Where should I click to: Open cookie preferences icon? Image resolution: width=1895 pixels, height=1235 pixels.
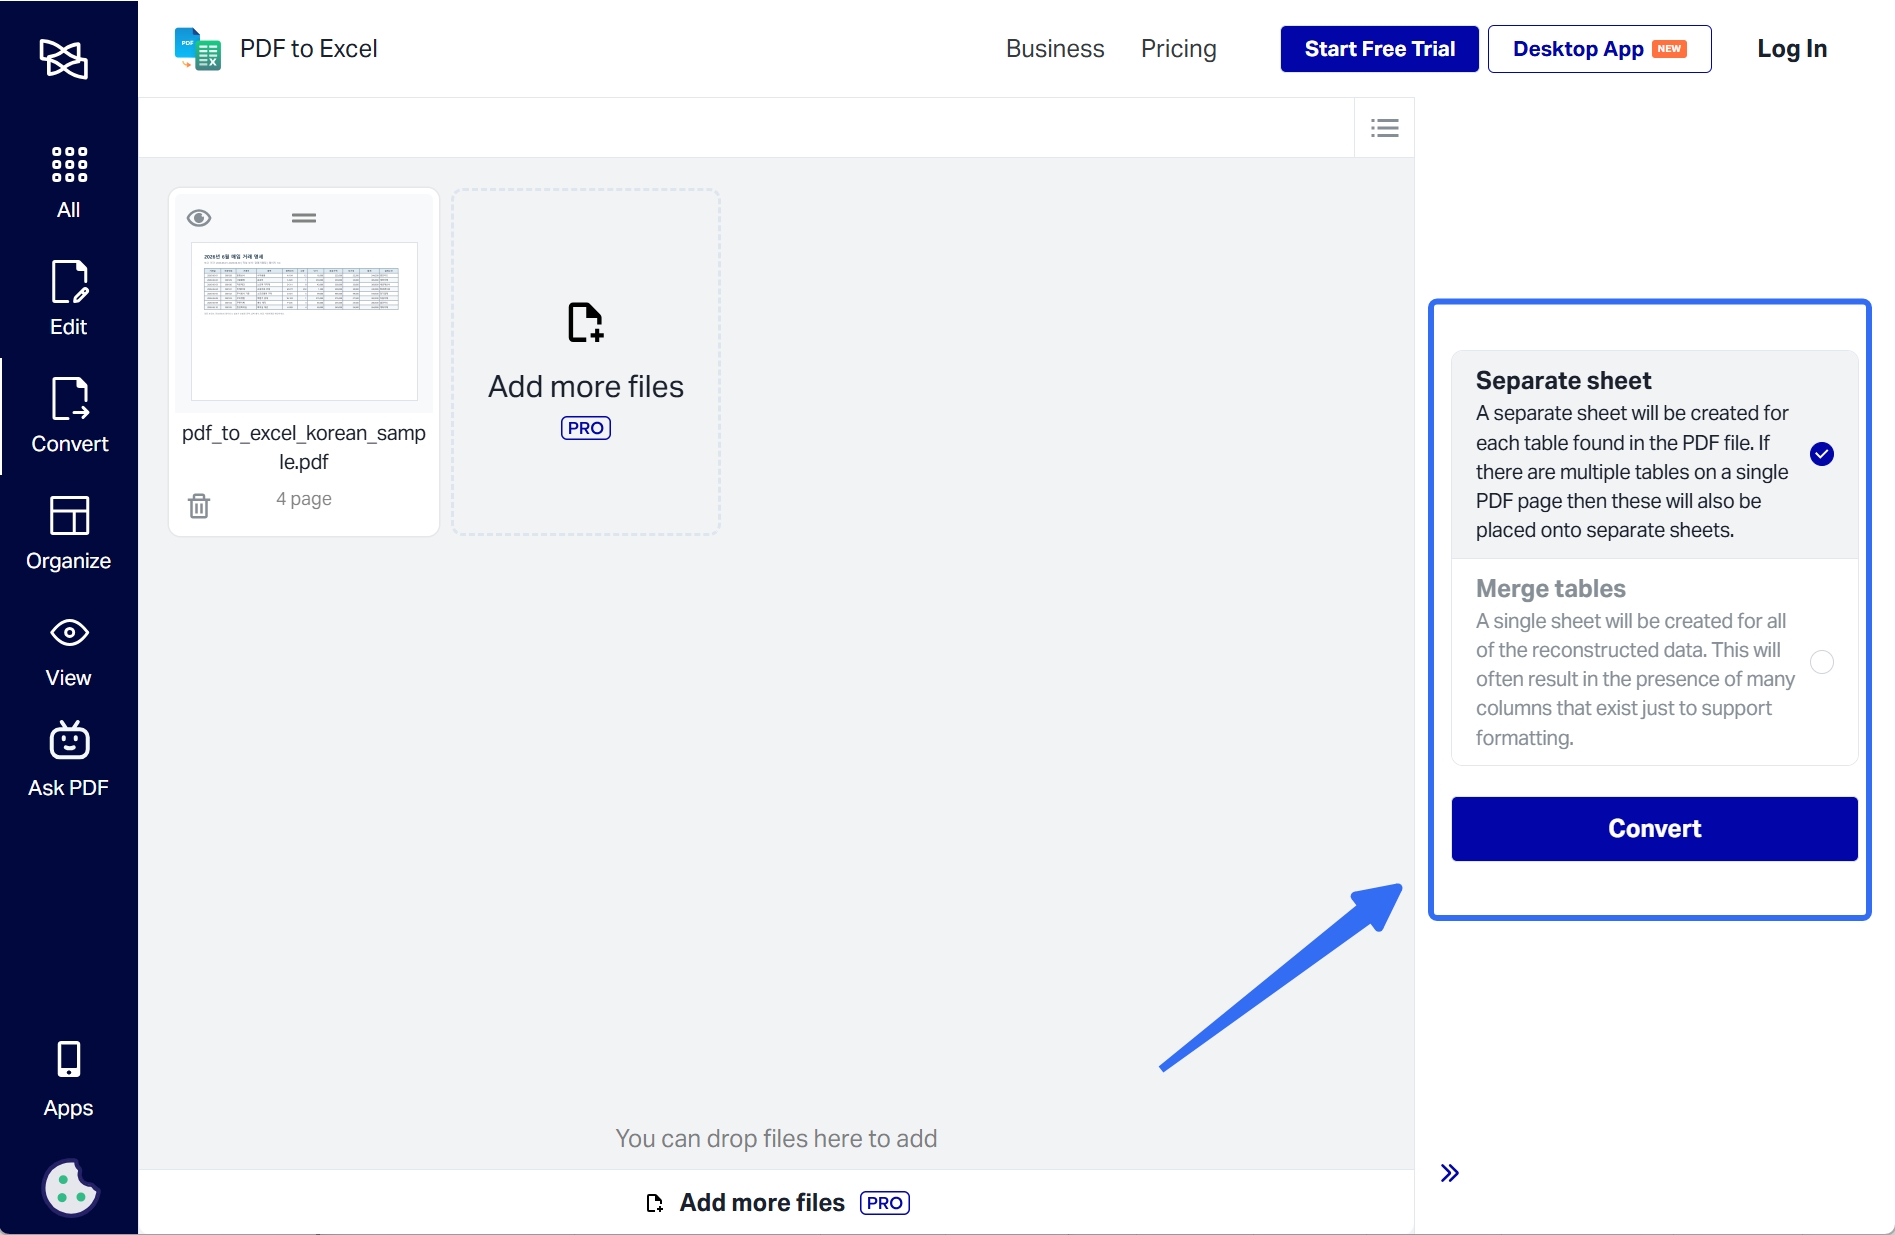pyautogui.click(x=70, y=1188)
